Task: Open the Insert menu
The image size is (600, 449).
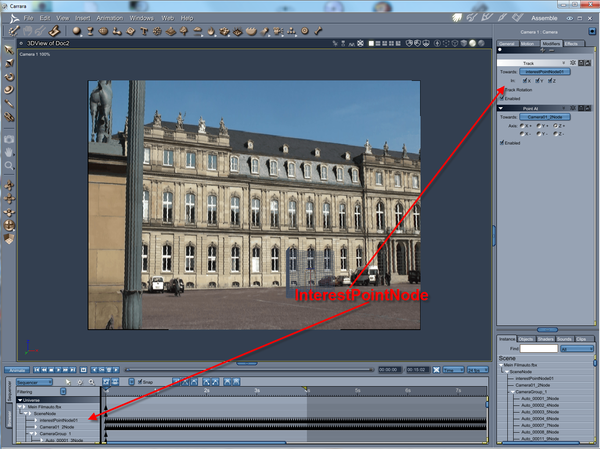Action: pos(82,18)
